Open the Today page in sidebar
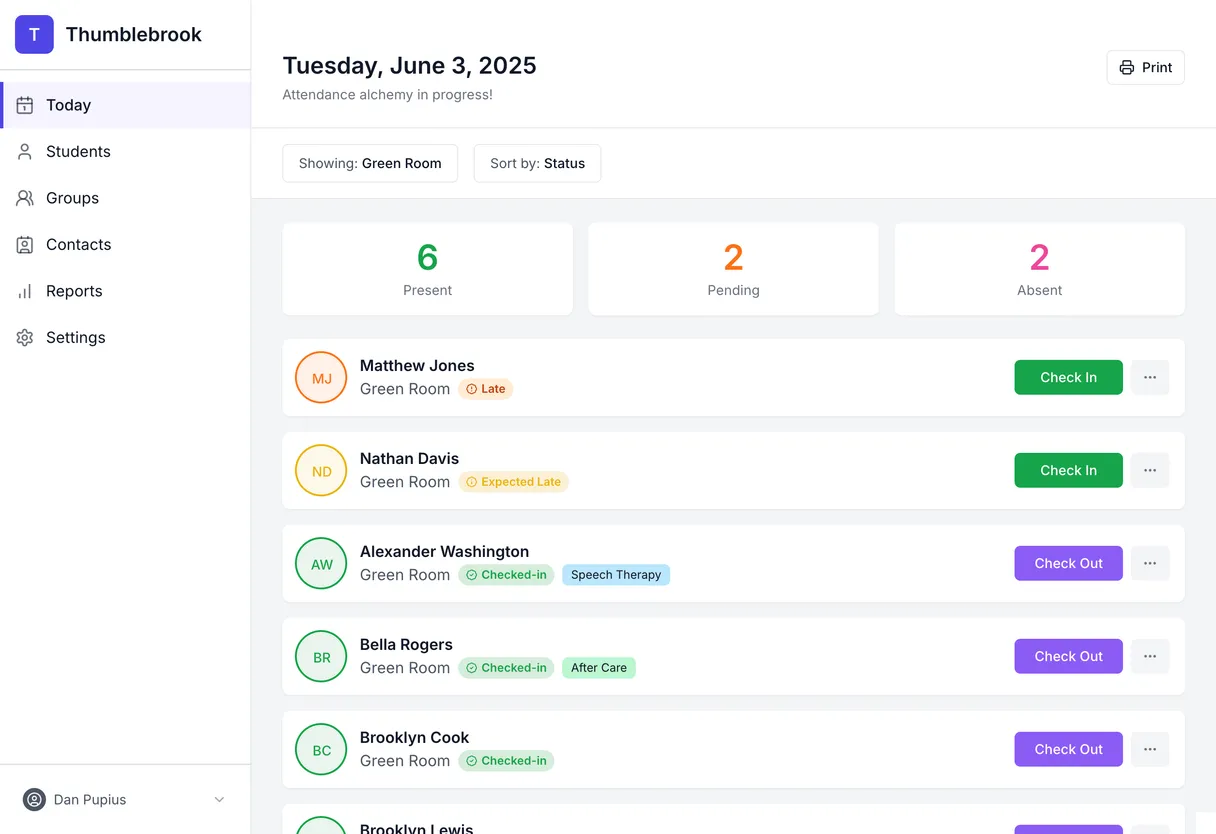Image resolution: width=1216 pixels, height=834 pixels. [126, 105]
